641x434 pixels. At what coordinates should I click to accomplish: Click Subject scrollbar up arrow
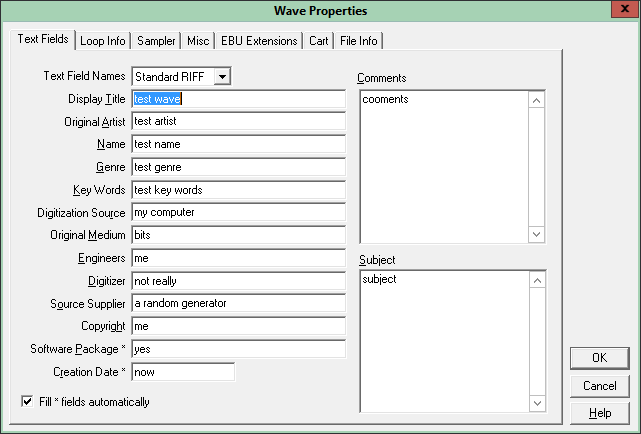538,280
